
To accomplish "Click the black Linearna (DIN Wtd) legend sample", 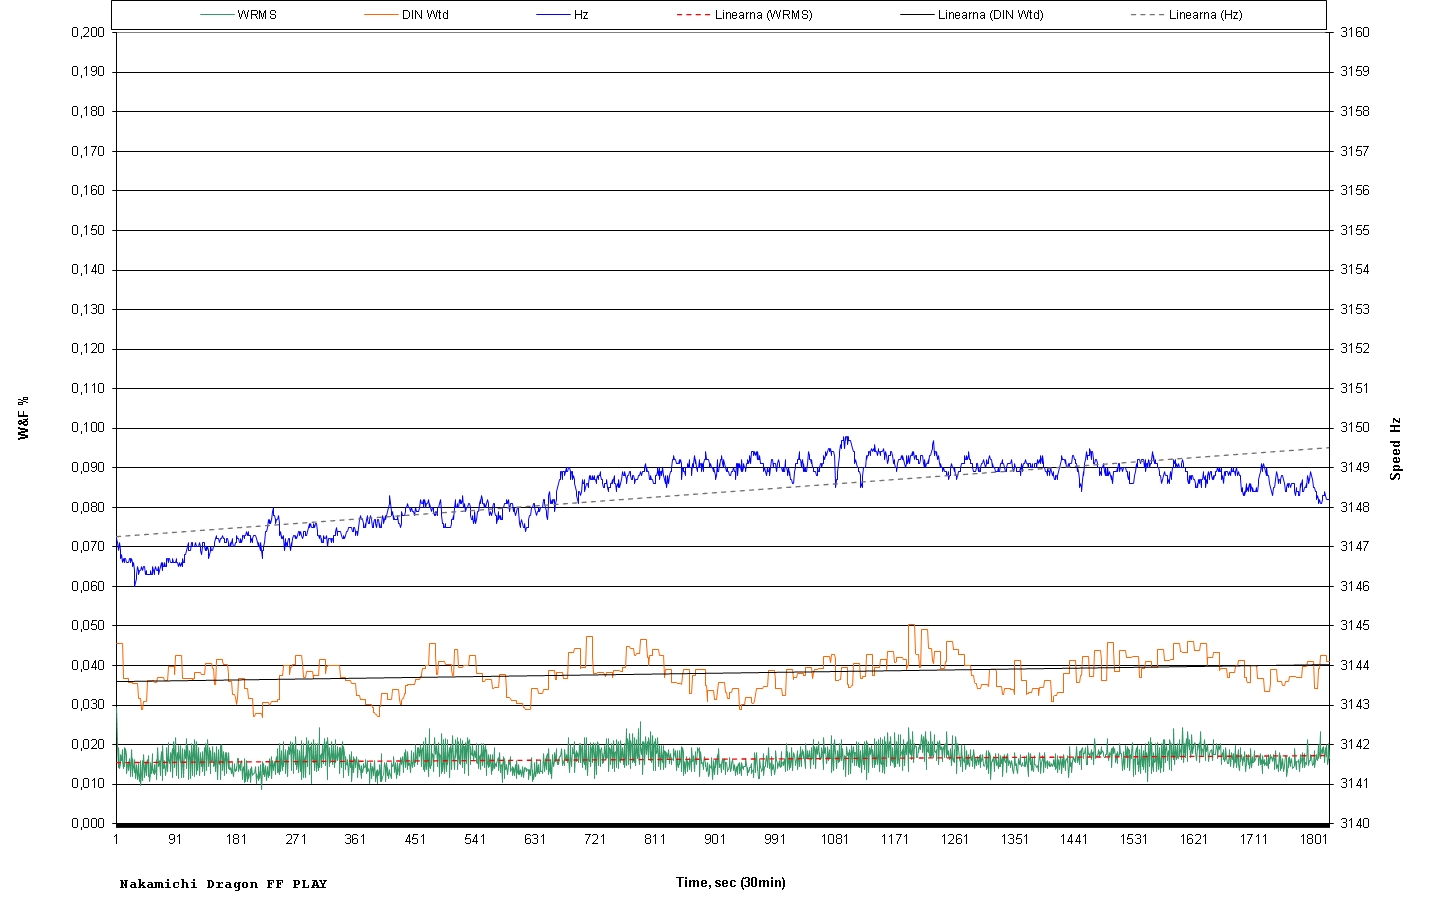I will pyautogui.click(x=917, y=15).
